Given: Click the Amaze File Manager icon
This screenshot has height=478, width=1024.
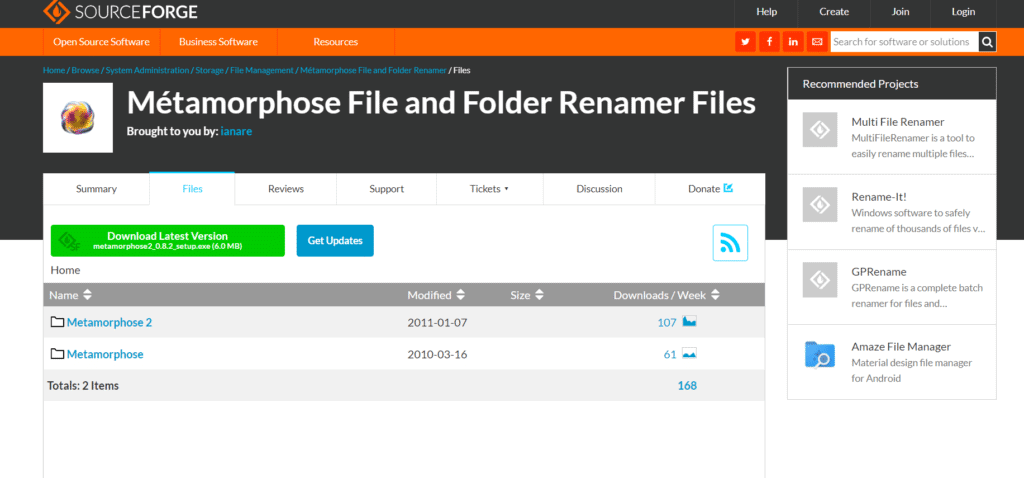Looking at the screenshot, I should (x=820, y=355).
